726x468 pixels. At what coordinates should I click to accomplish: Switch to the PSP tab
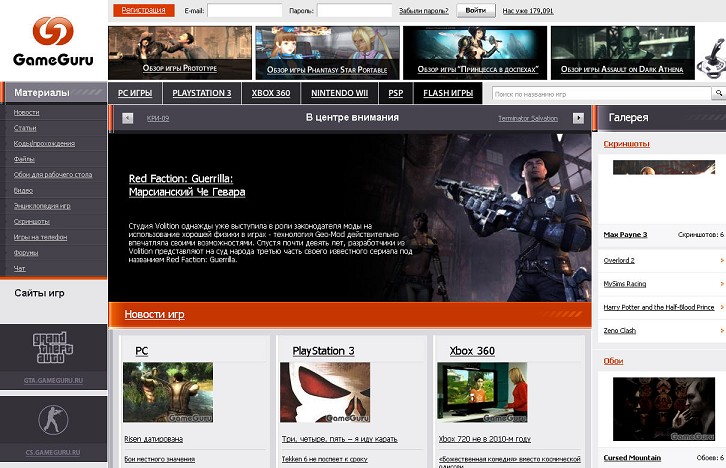point(395,93)
